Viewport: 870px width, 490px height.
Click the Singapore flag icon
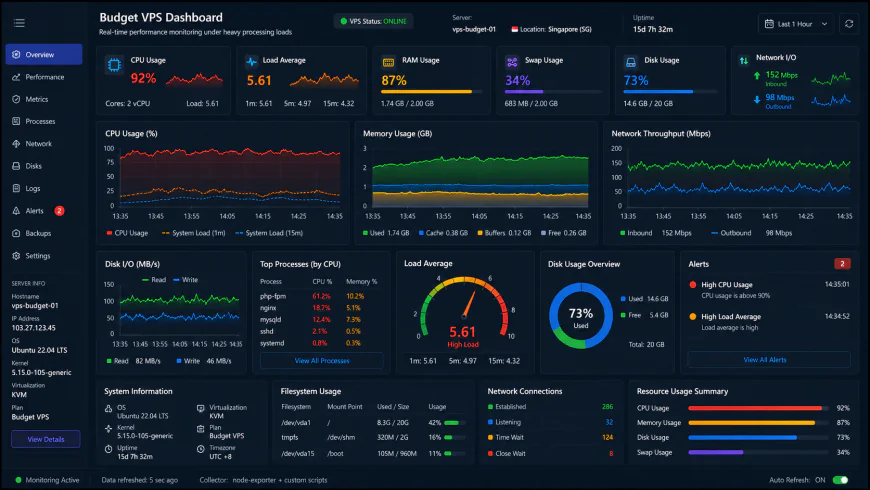click(x=514, y=29)
